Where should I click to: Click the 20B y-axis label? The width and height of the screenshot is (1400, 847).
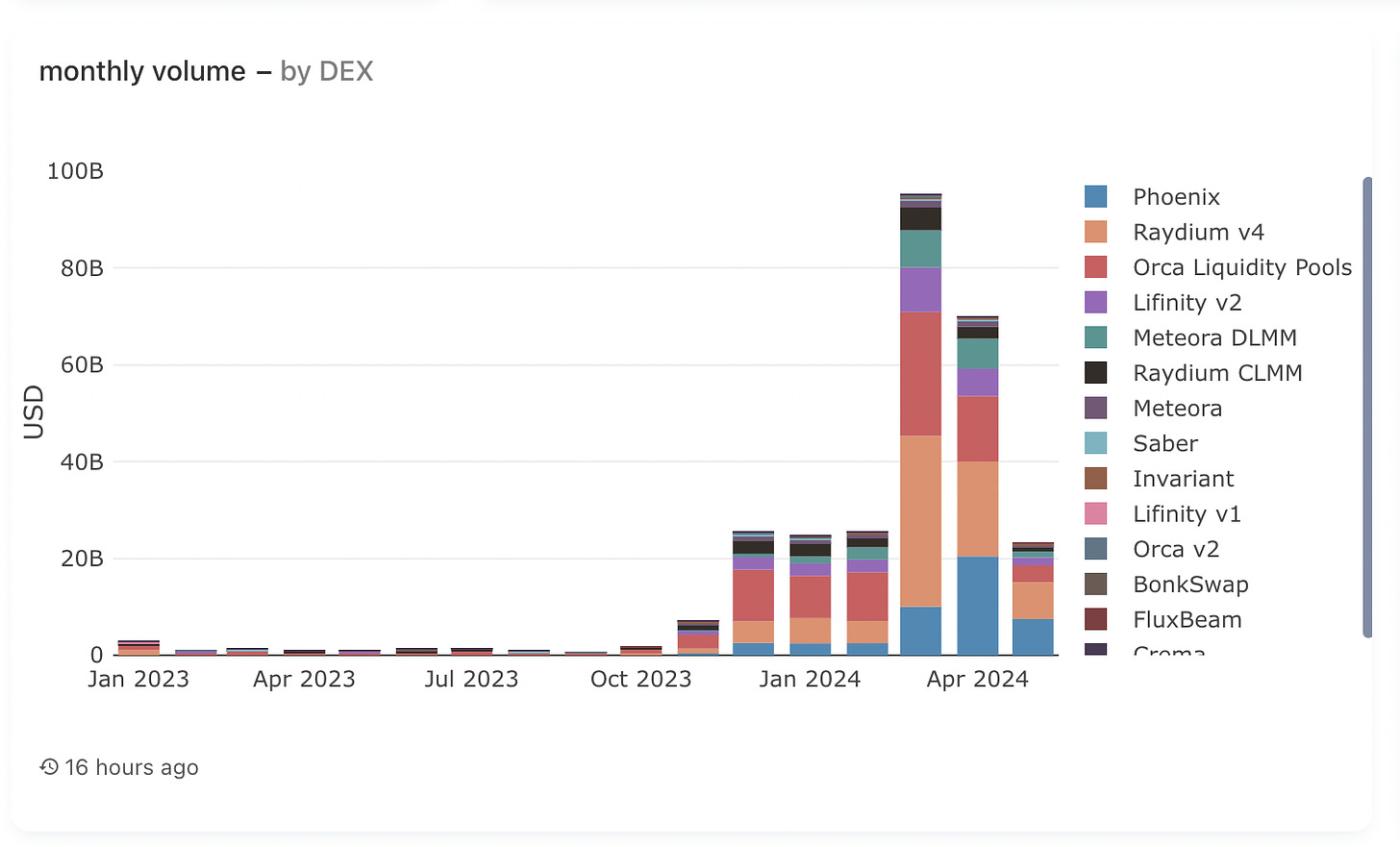point(81,558)
